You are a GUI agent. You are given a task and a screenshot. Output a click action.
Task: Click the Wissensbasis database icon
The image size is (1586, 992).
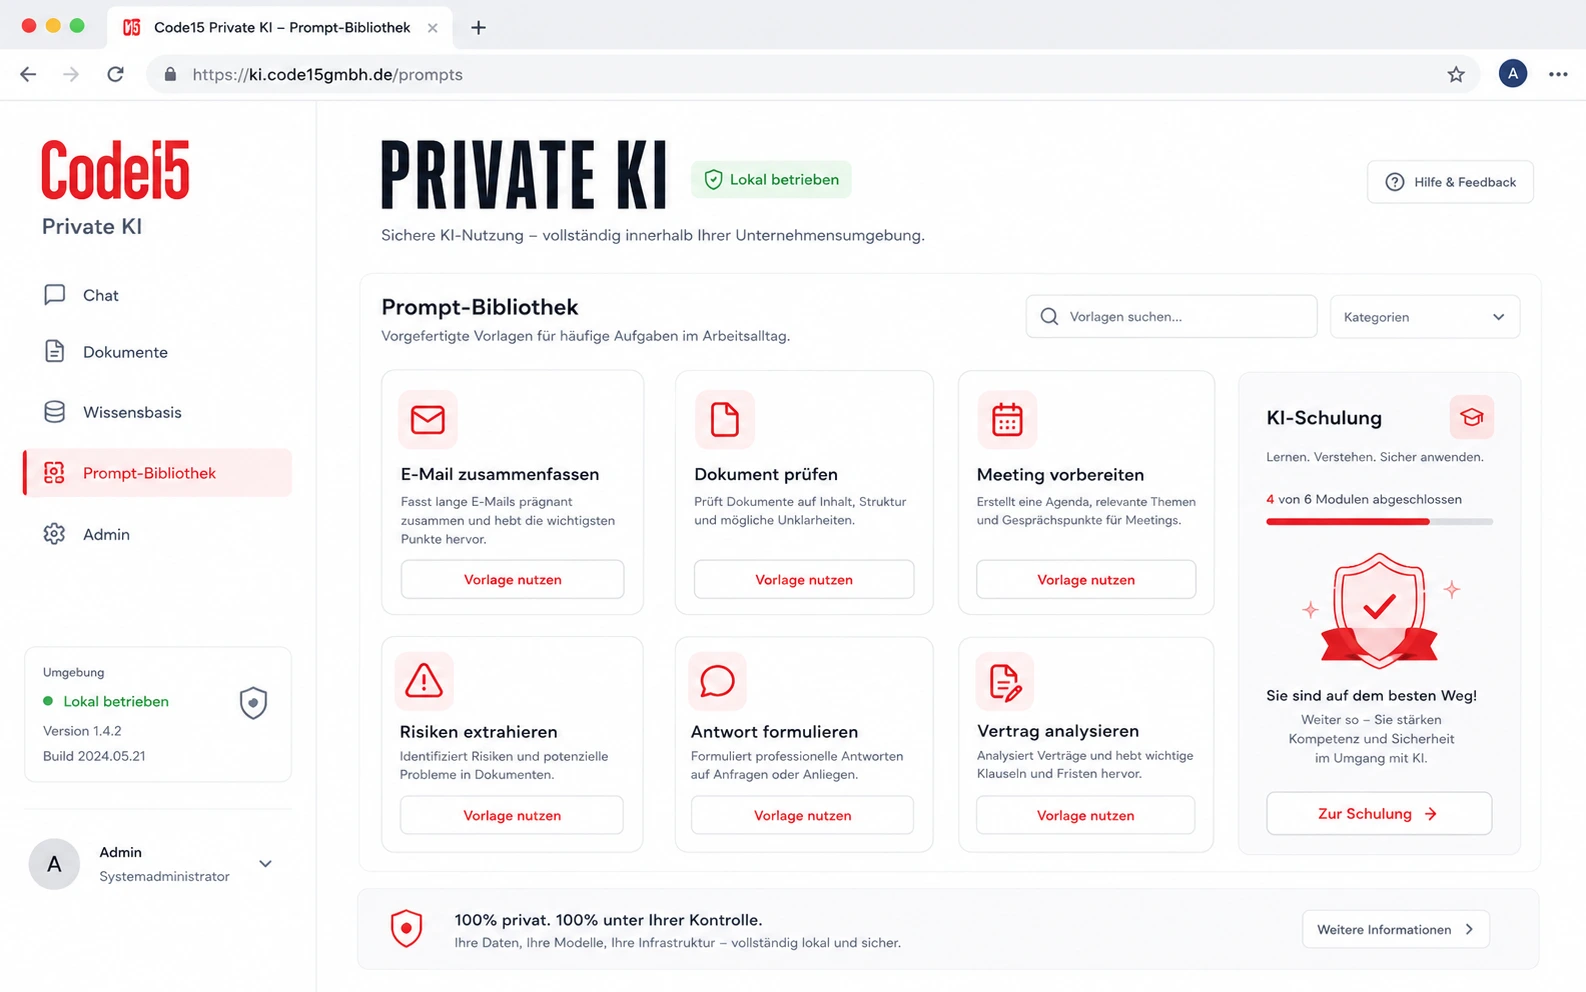(x=54, y=412)
